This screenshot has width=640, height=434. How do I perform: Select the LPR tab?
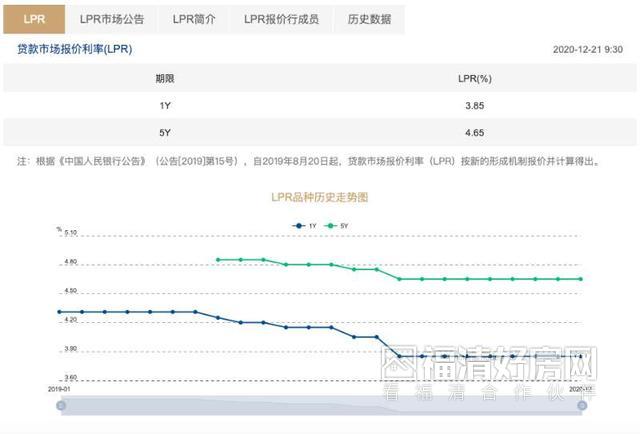point(34,19)
